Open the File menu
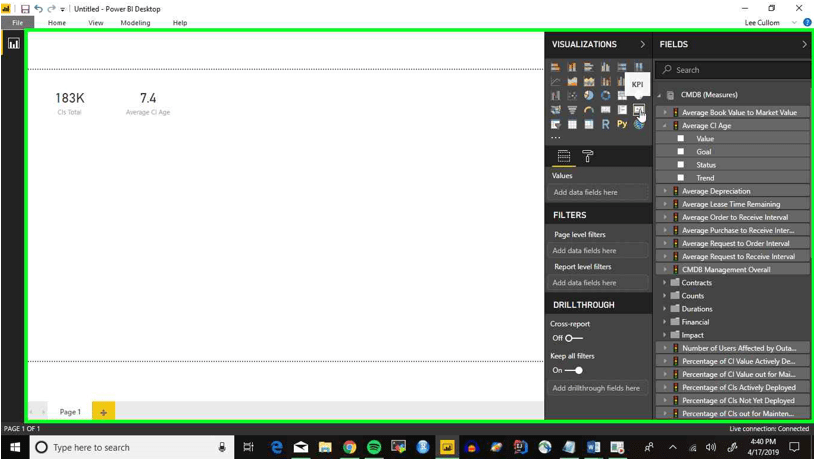Image resolution: width=816 pixels, height=460 pixels. click(x=18, y=22)
